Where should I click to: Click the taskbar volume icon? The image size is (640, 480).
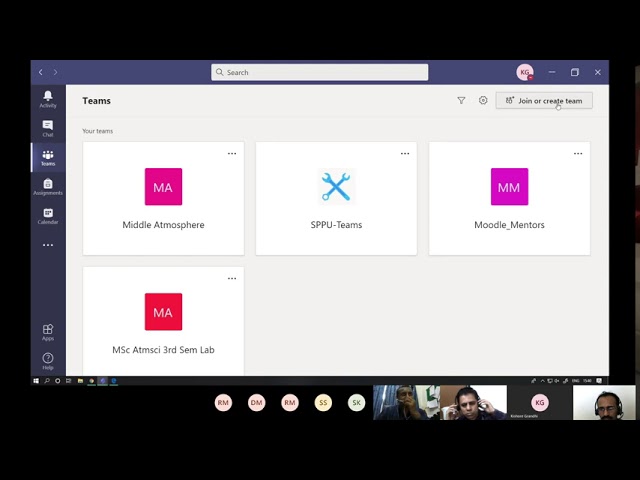coord(557,381)
